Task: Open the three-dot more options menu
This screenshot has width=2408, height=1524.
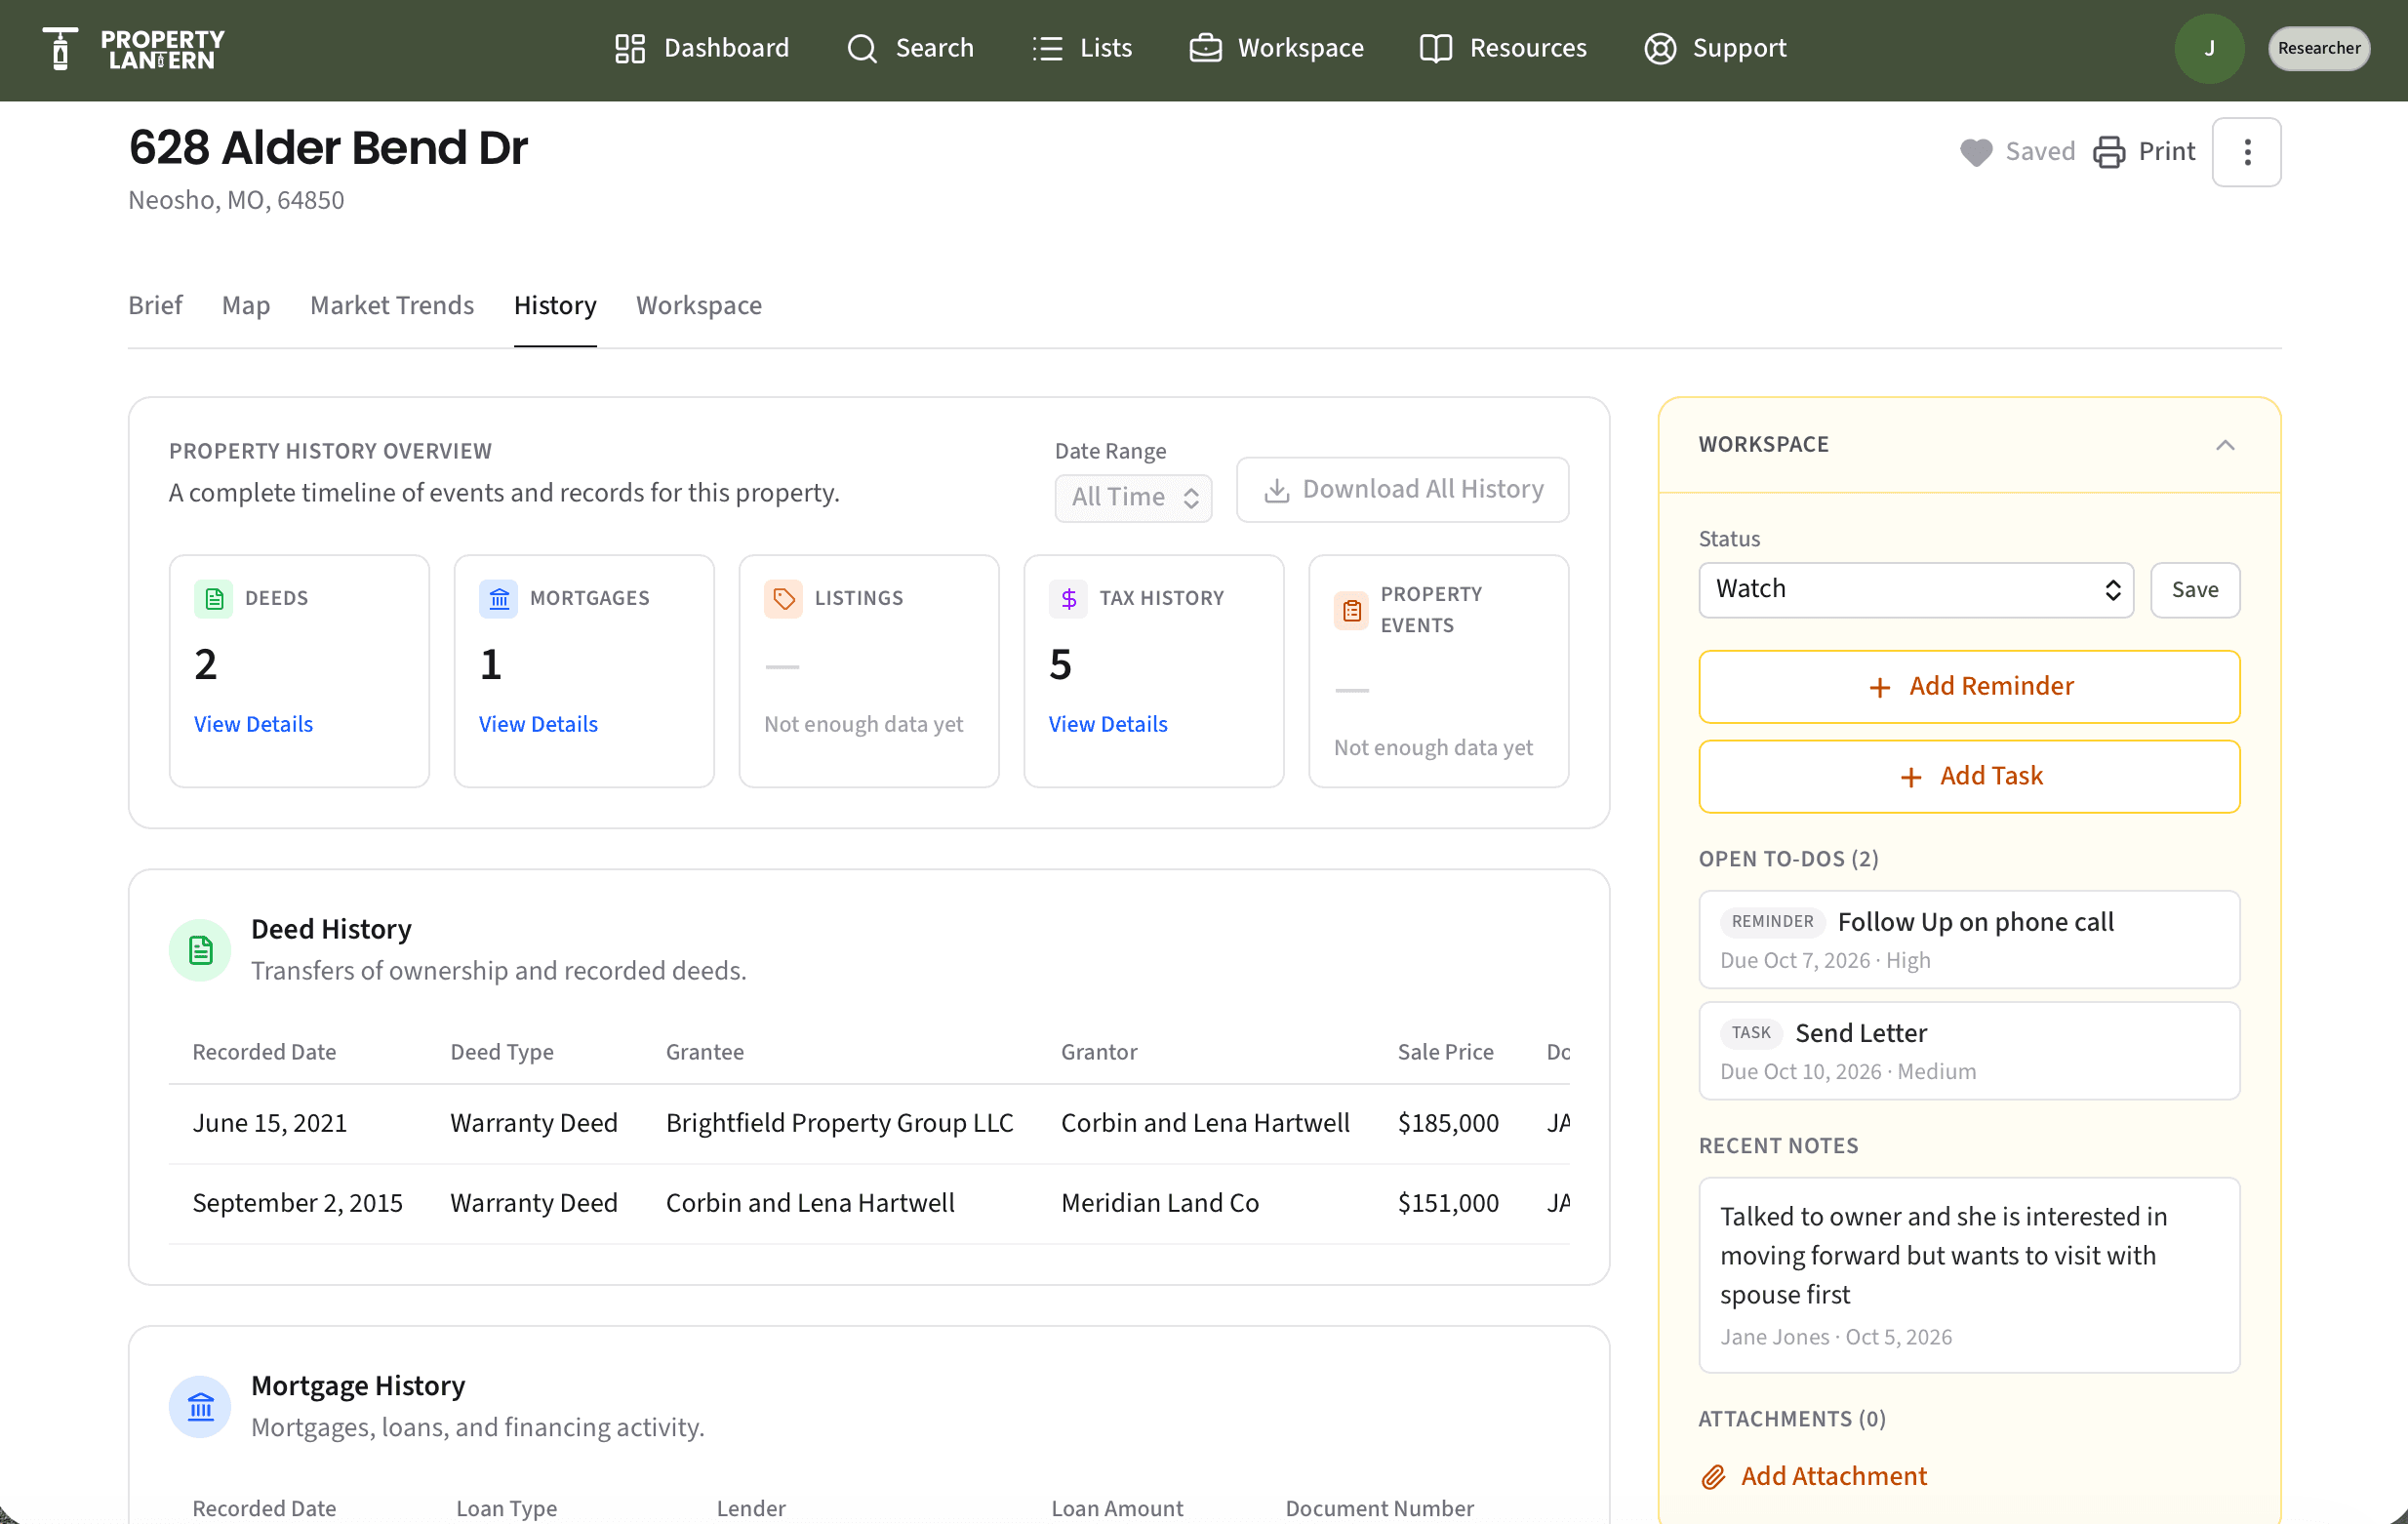Action: tap(2246, 152)
